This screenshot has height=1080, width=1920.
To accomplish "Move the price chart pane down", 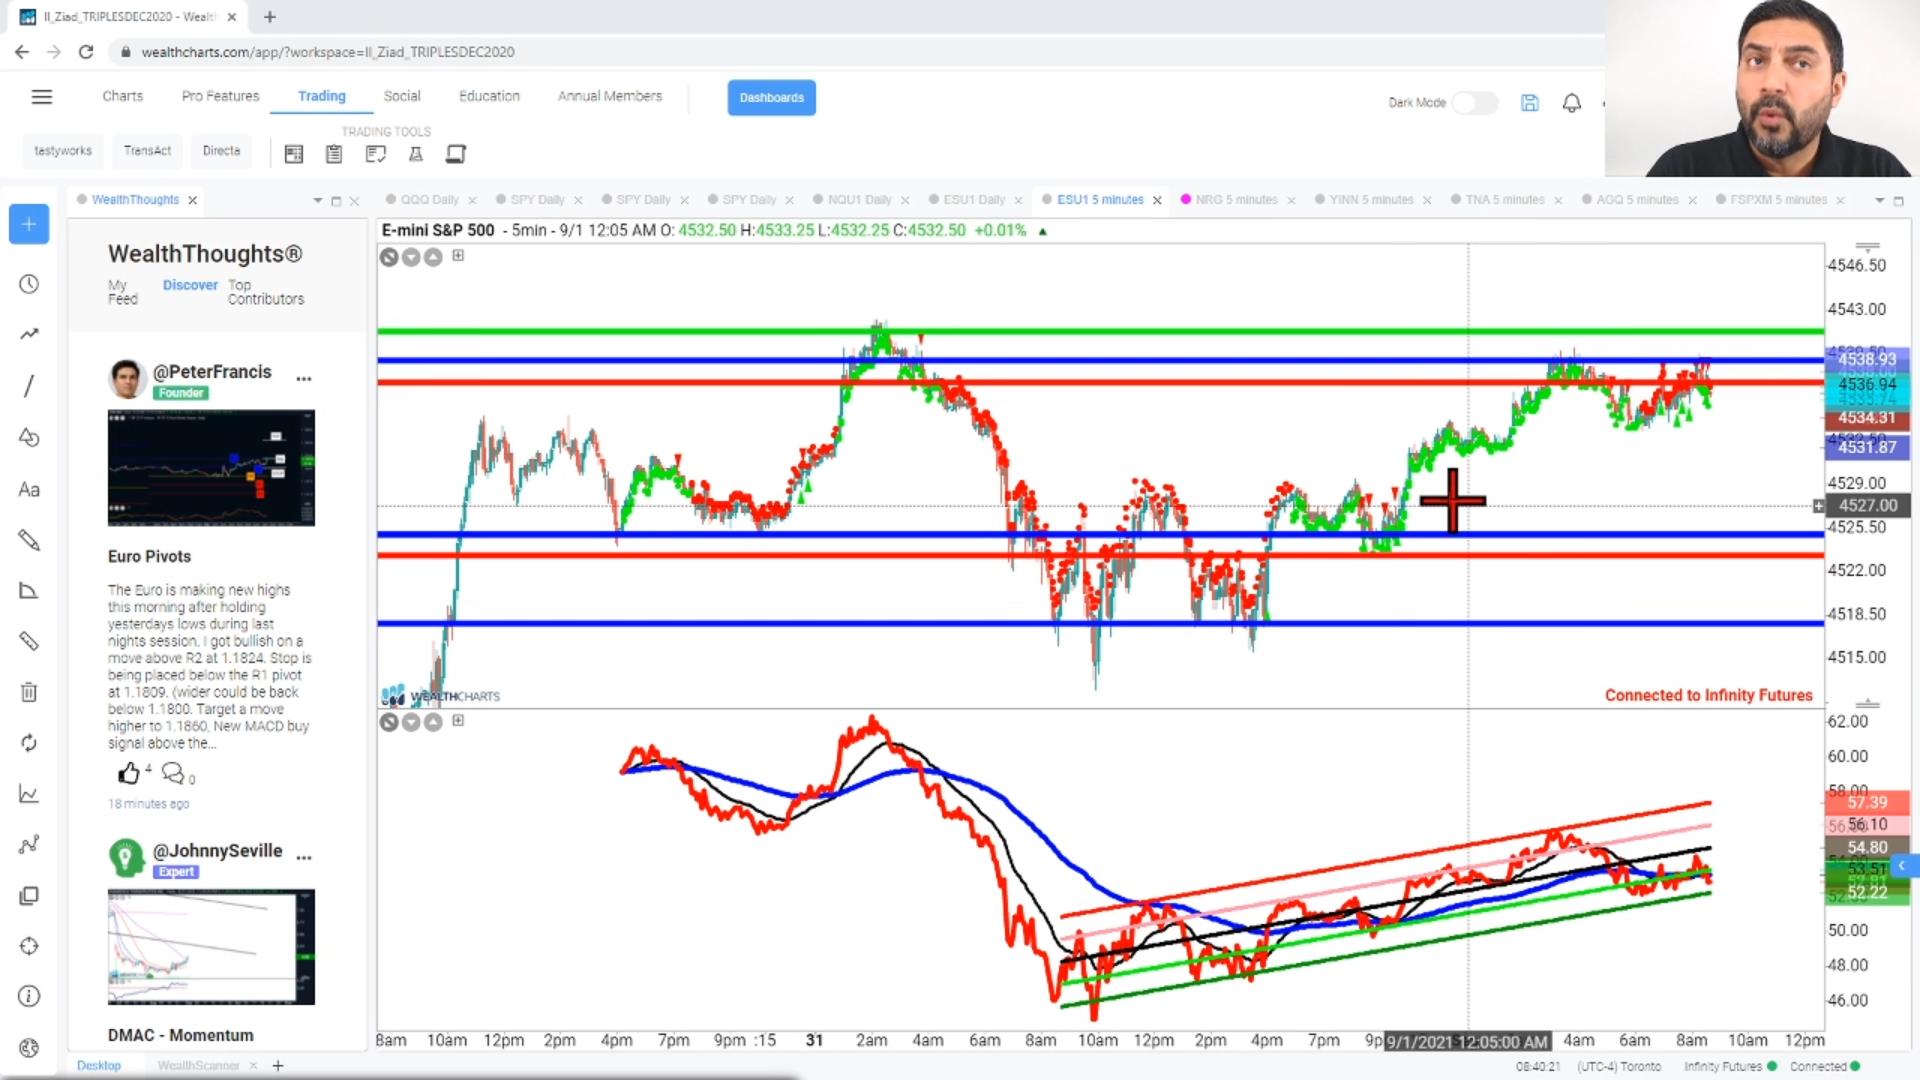I will (x=411, y=257).
